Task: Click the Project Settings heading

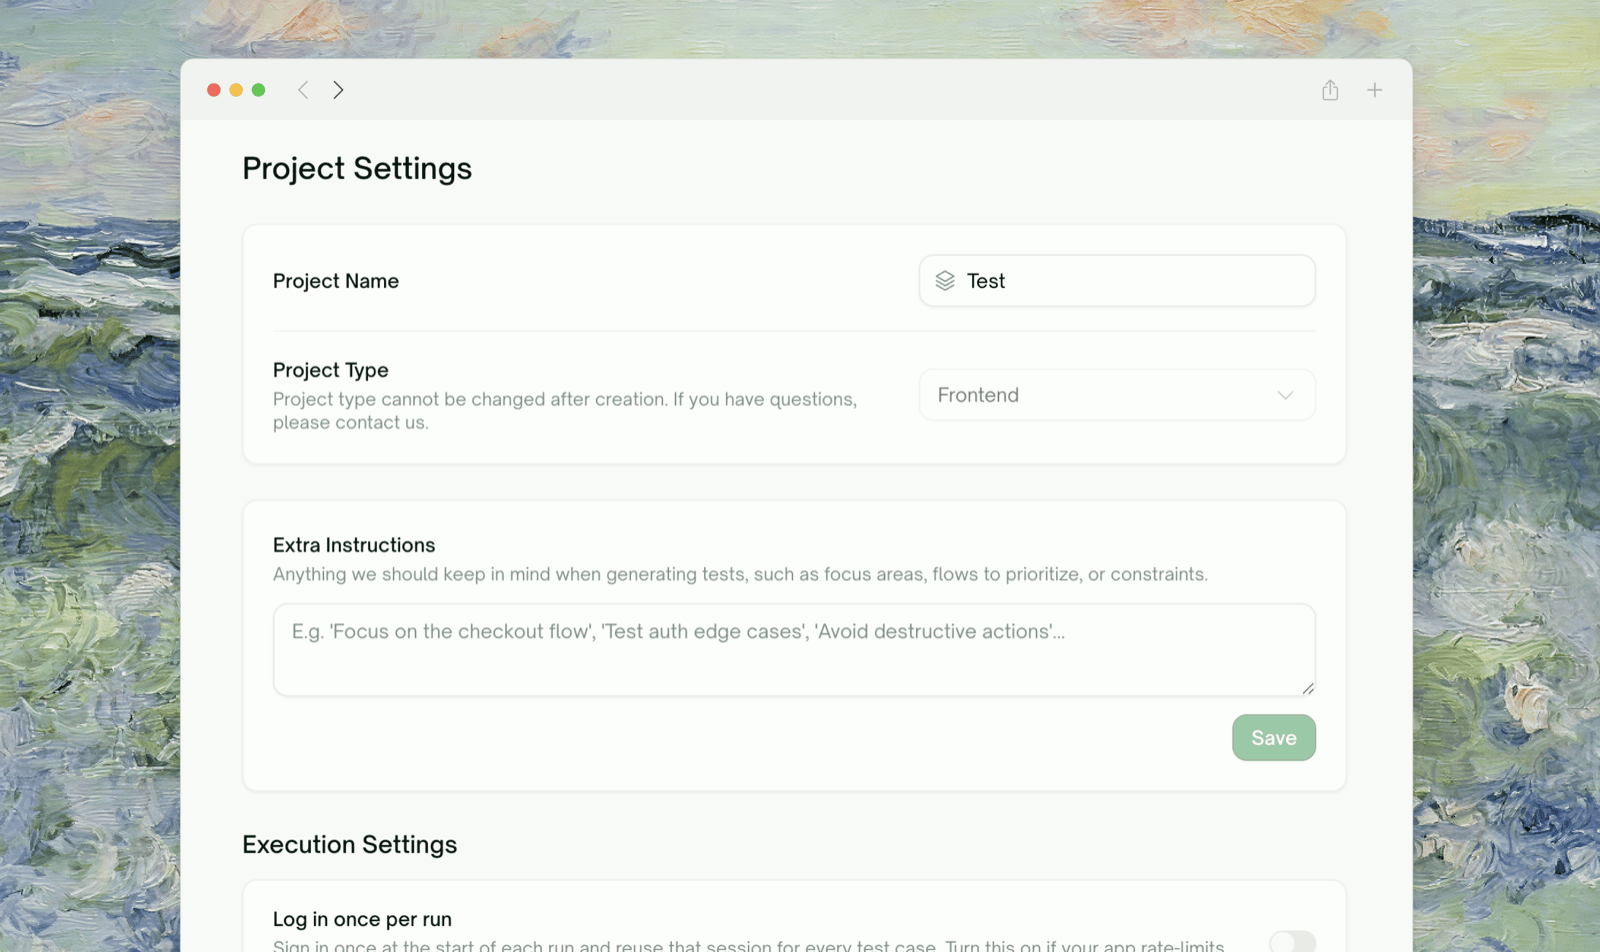Action: pos(357,169)
